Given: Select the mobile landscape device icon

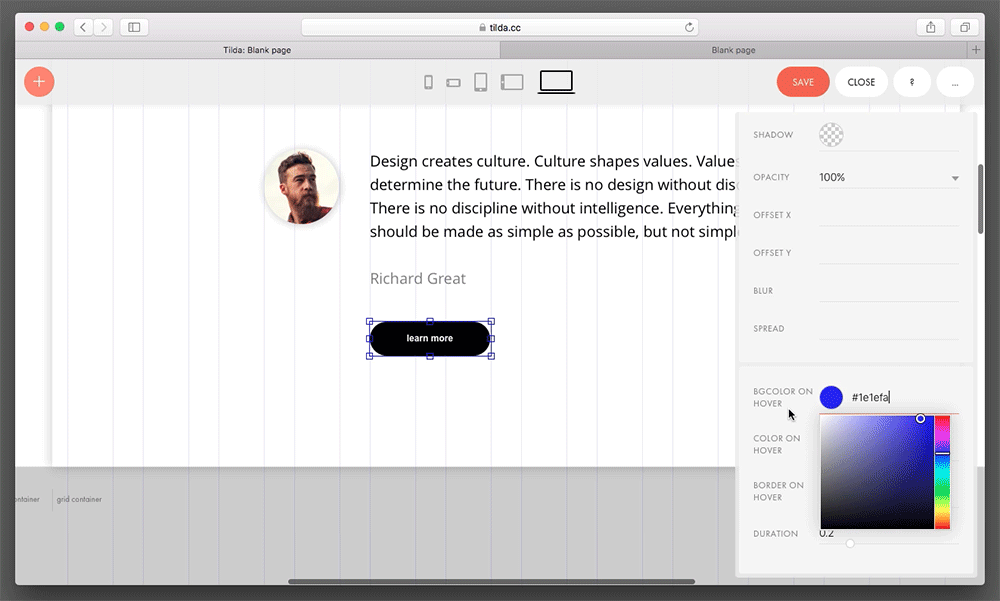Looking at the screenshot, I should point(453,83).
